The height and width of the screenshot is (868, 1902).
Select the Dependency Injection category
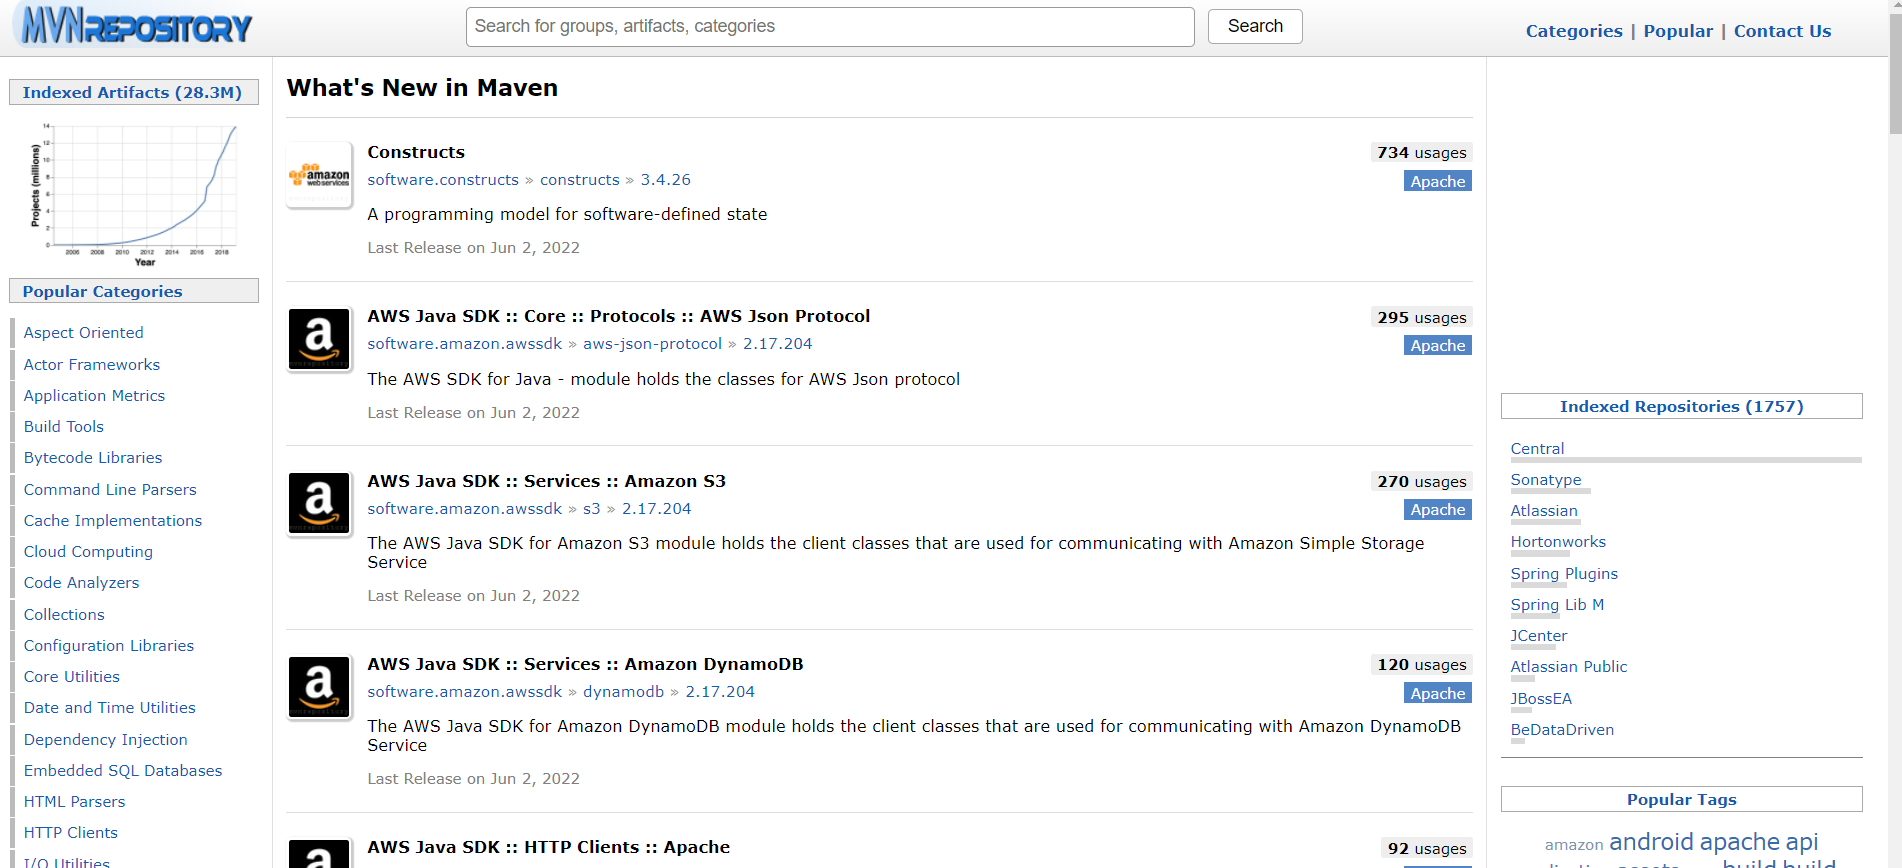(x=105, y=740)
